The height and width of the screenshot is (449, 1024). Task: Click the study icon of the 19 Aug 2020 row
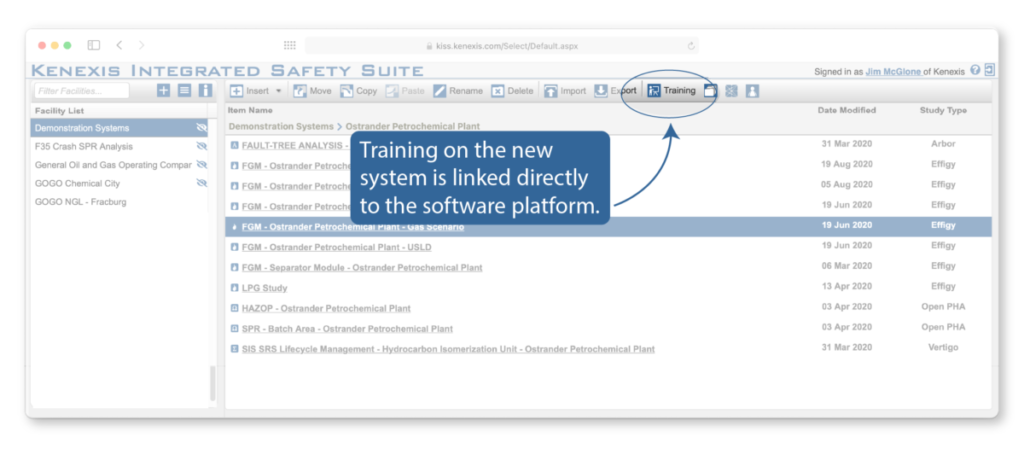234,166
